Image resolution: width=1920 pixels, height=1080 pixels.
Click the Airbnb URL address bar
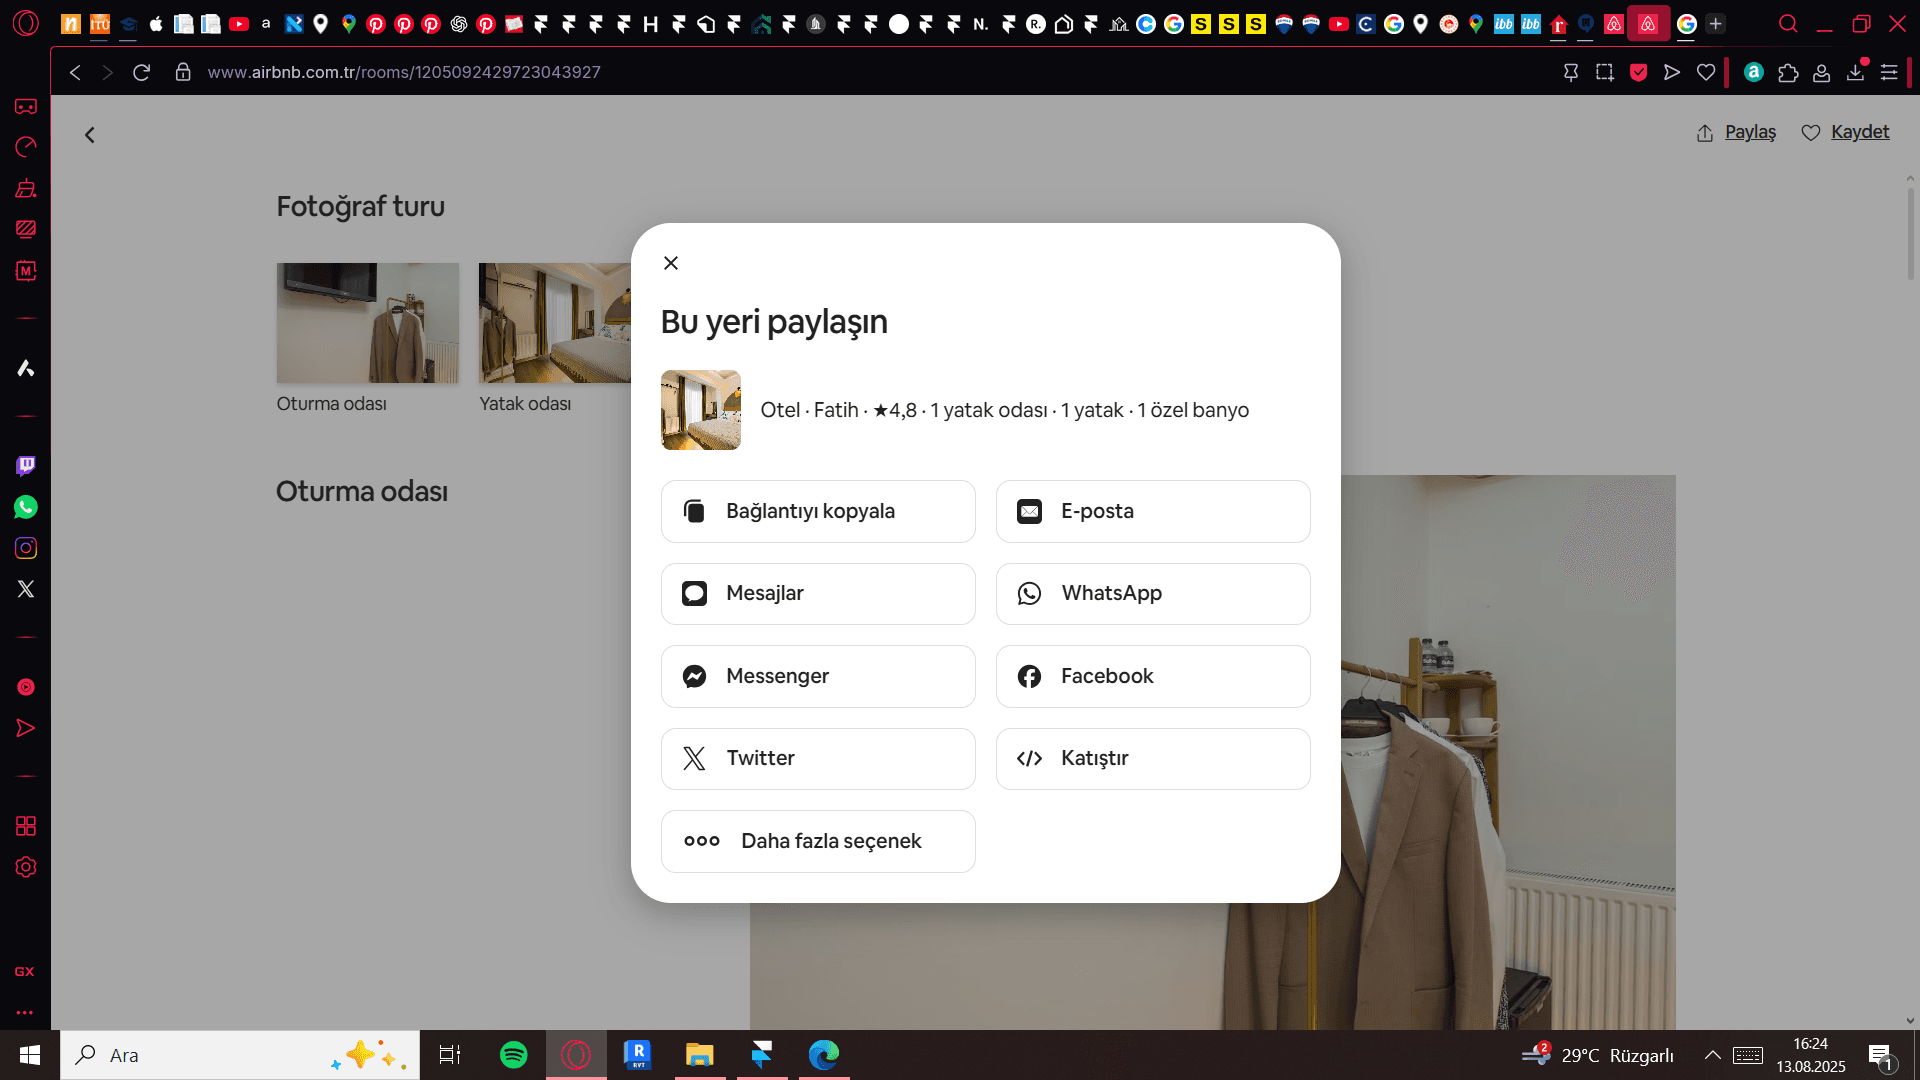pyautogui.click(x=404, y=72)
